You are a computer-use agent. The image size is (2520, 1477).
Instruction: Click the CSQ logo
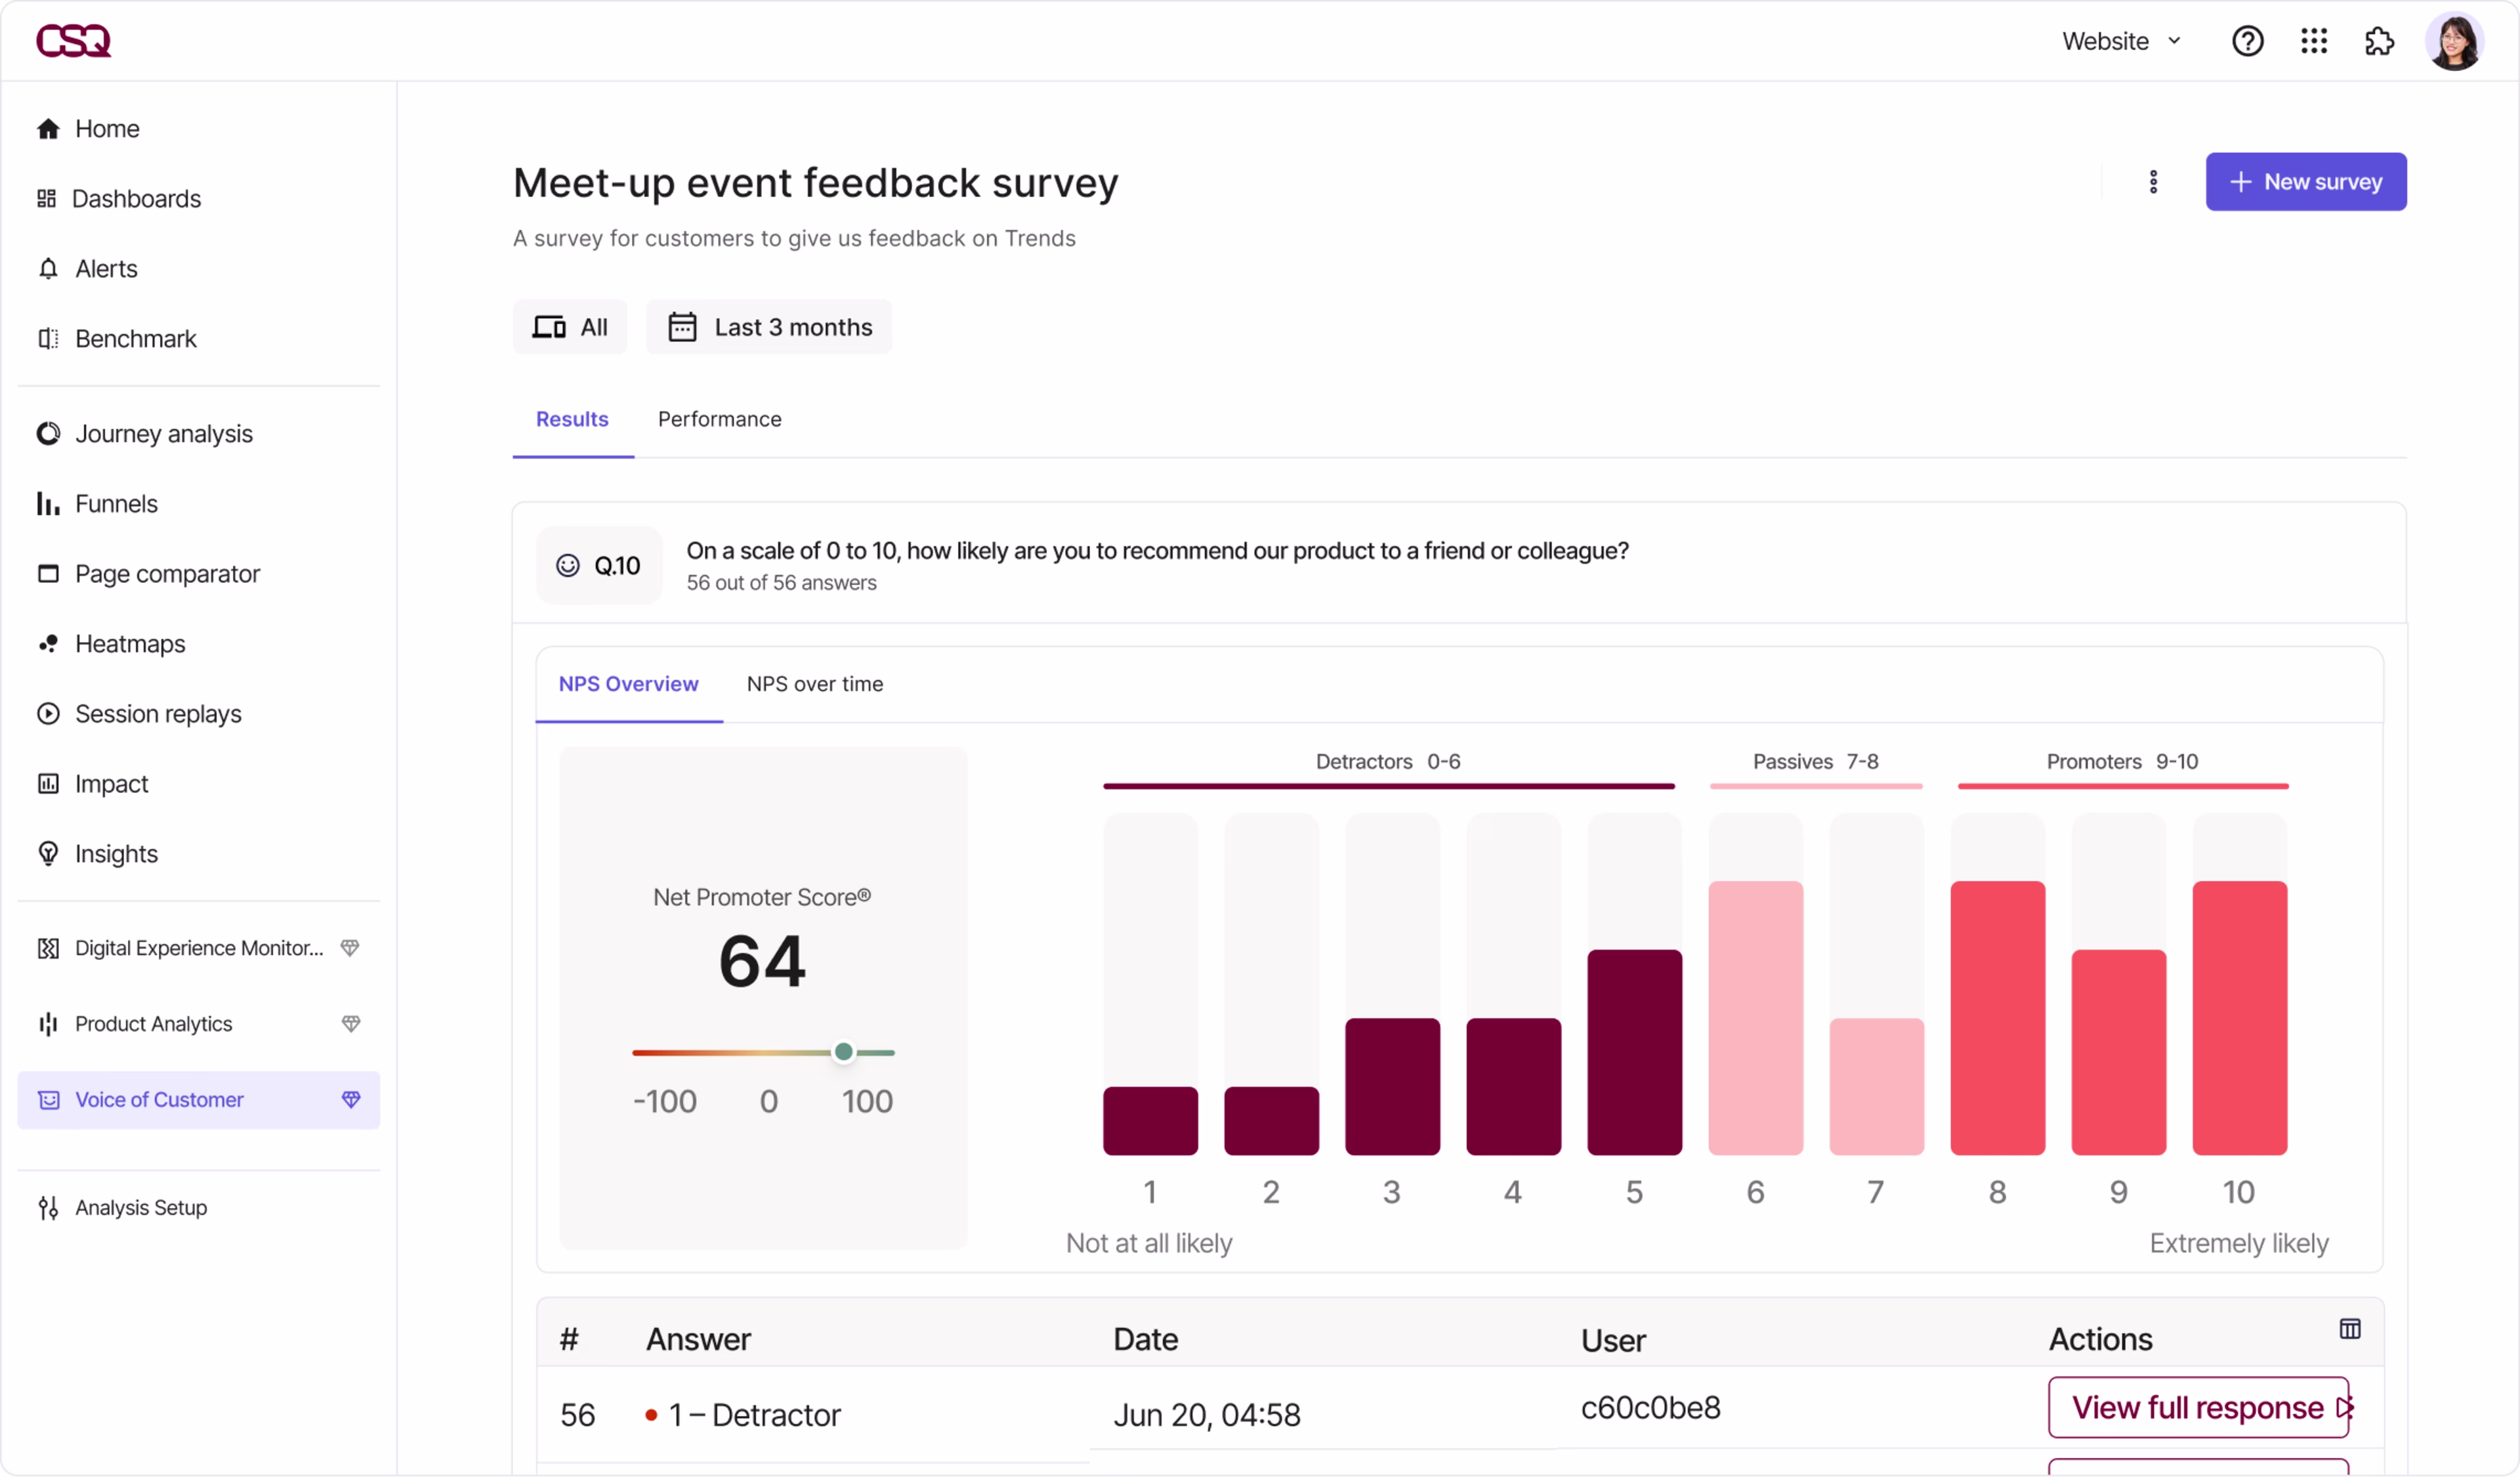73,41
